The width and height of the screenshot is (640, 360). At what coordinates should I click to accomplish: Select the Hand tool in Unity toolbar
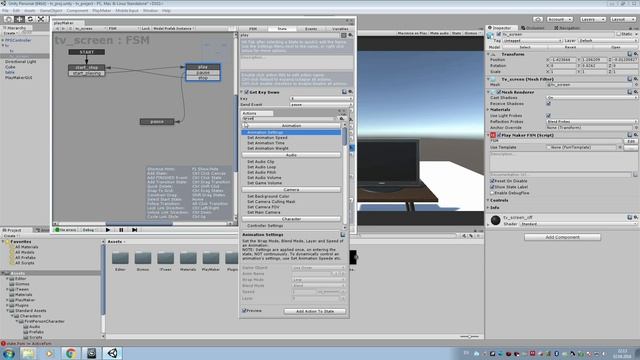pyautogui.click(x=9, y=19)
